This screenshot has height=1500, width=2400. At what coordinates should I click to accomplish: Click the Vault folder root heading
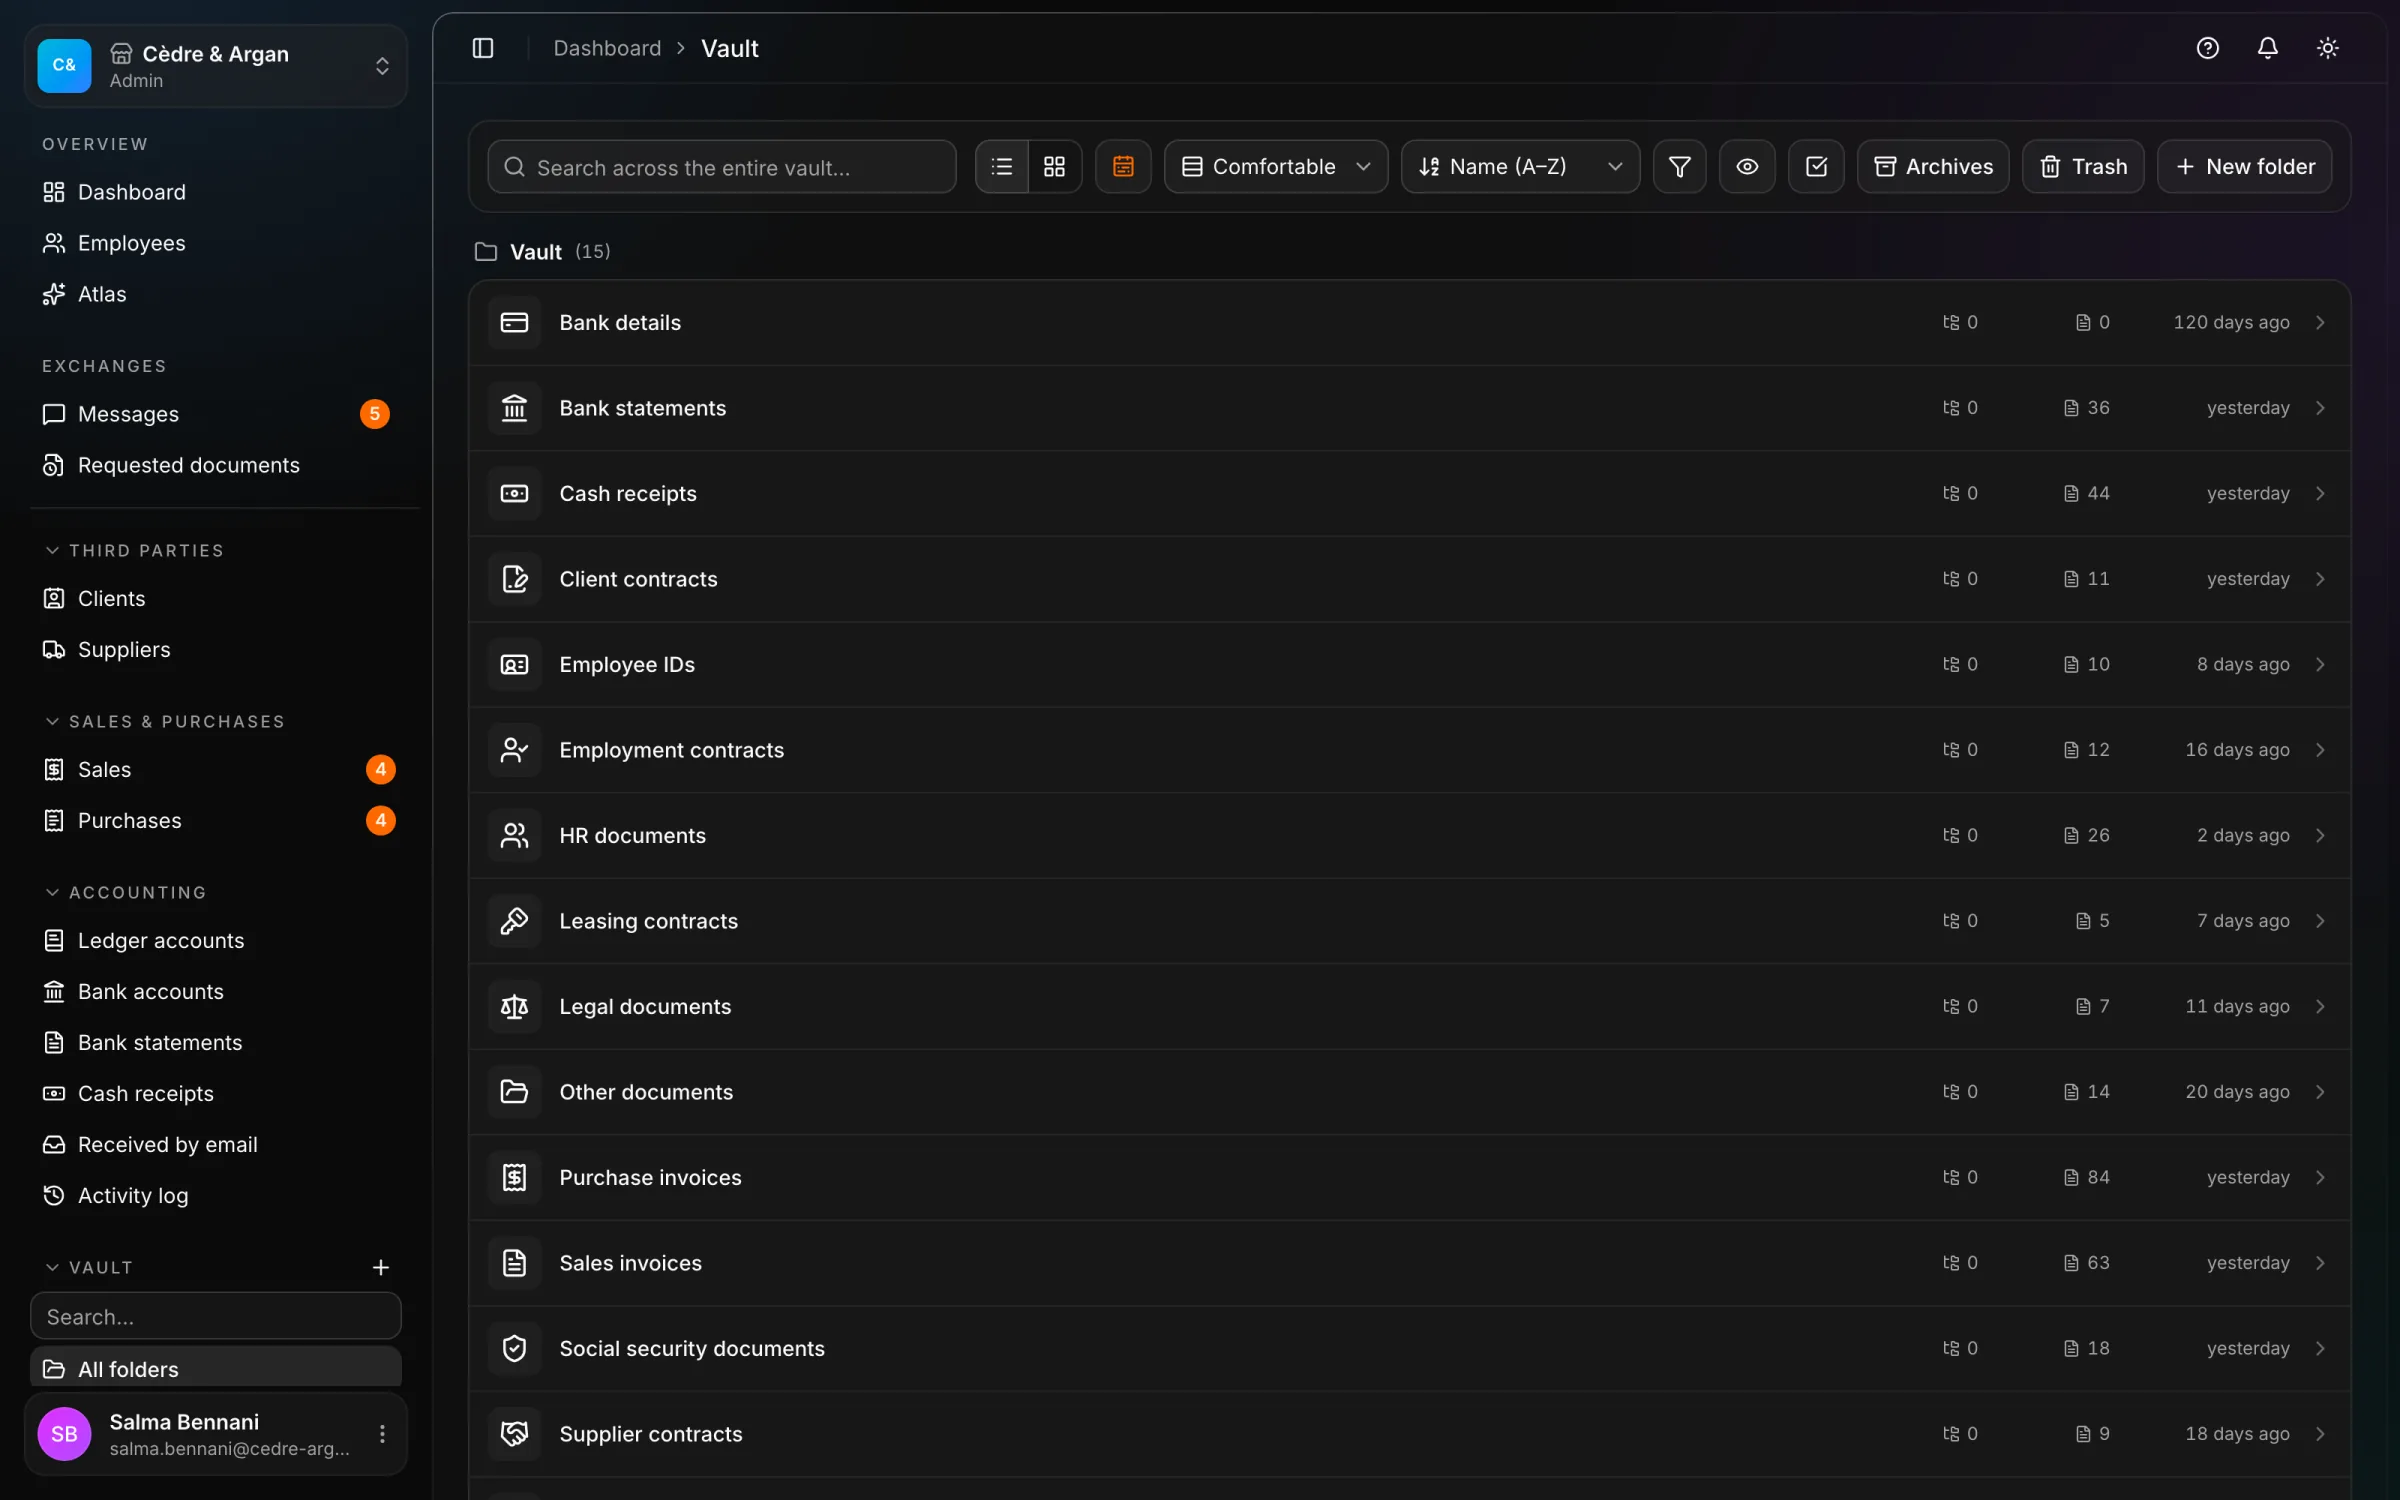[x=535, y=252]
